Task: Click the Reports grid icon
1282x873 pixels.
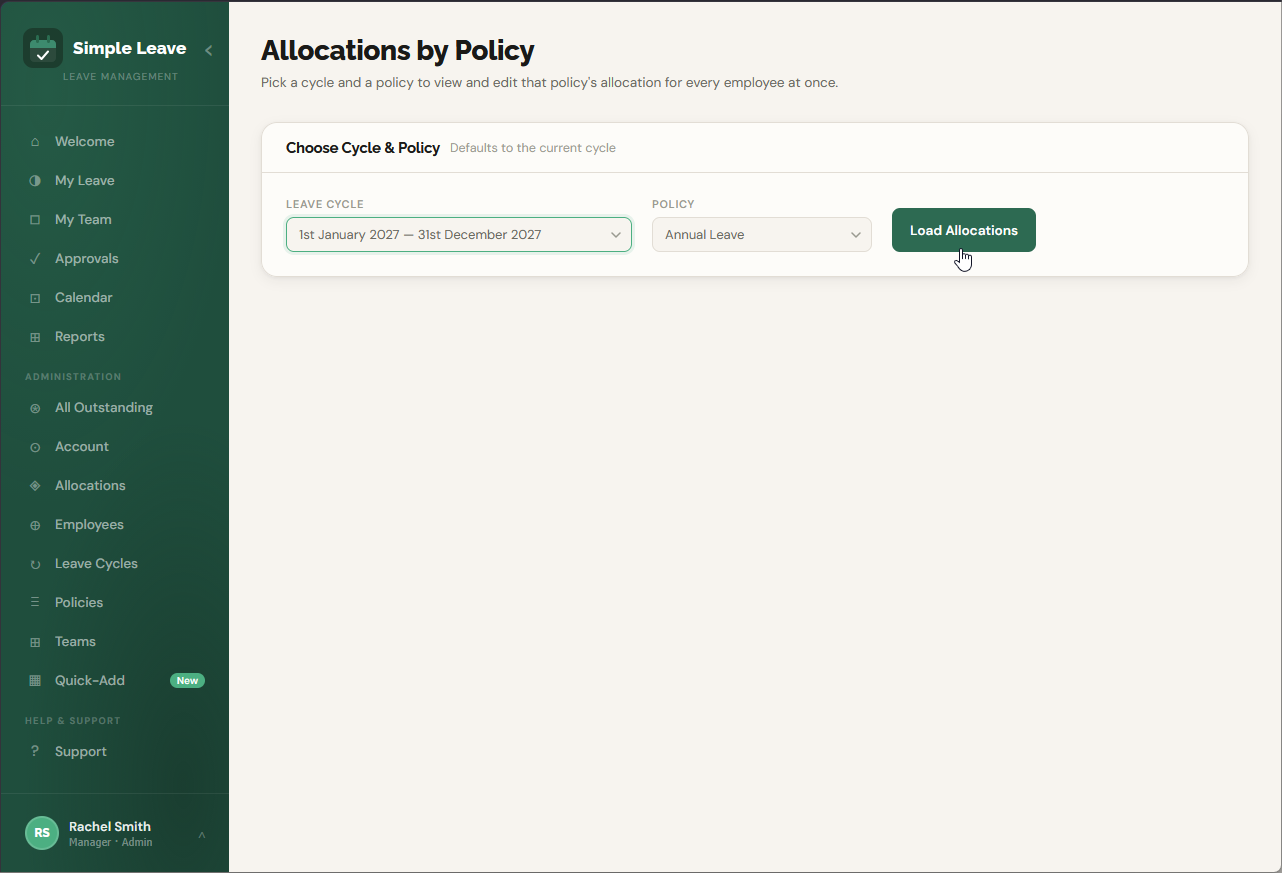Action: click(35, 337)
